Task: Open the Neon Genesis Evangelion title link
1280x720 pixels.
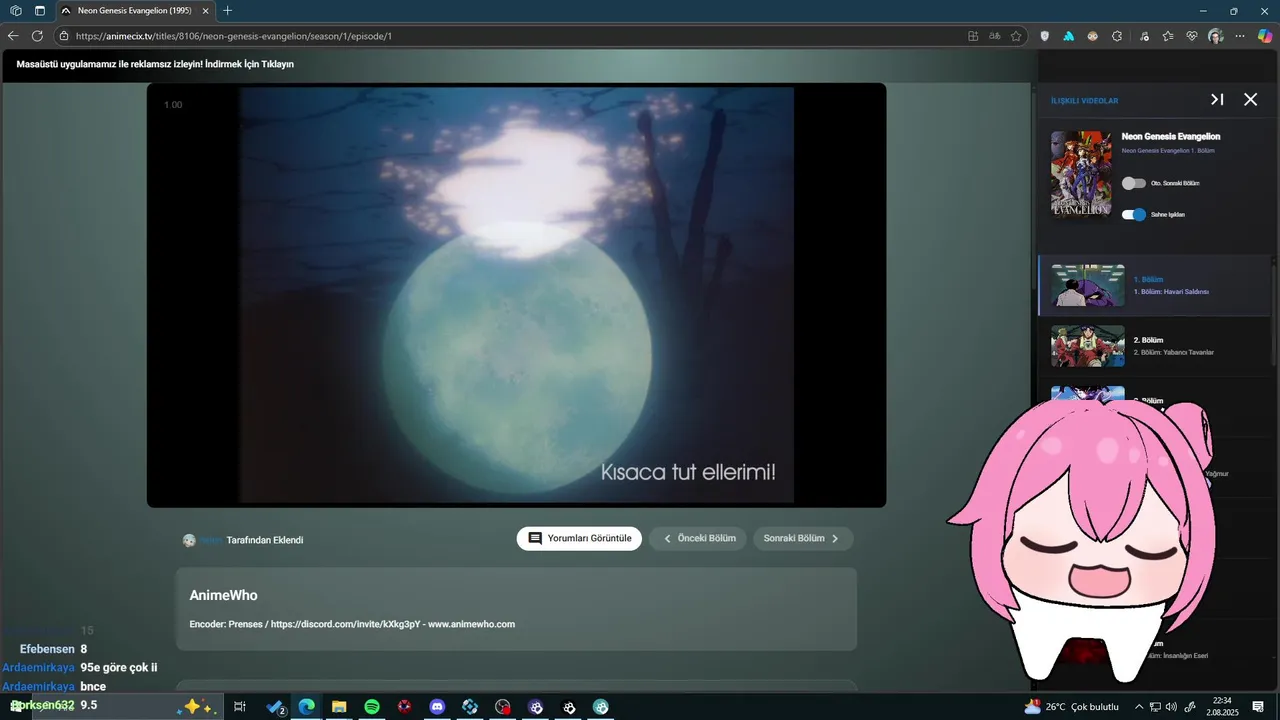Action: (1171, 136)
